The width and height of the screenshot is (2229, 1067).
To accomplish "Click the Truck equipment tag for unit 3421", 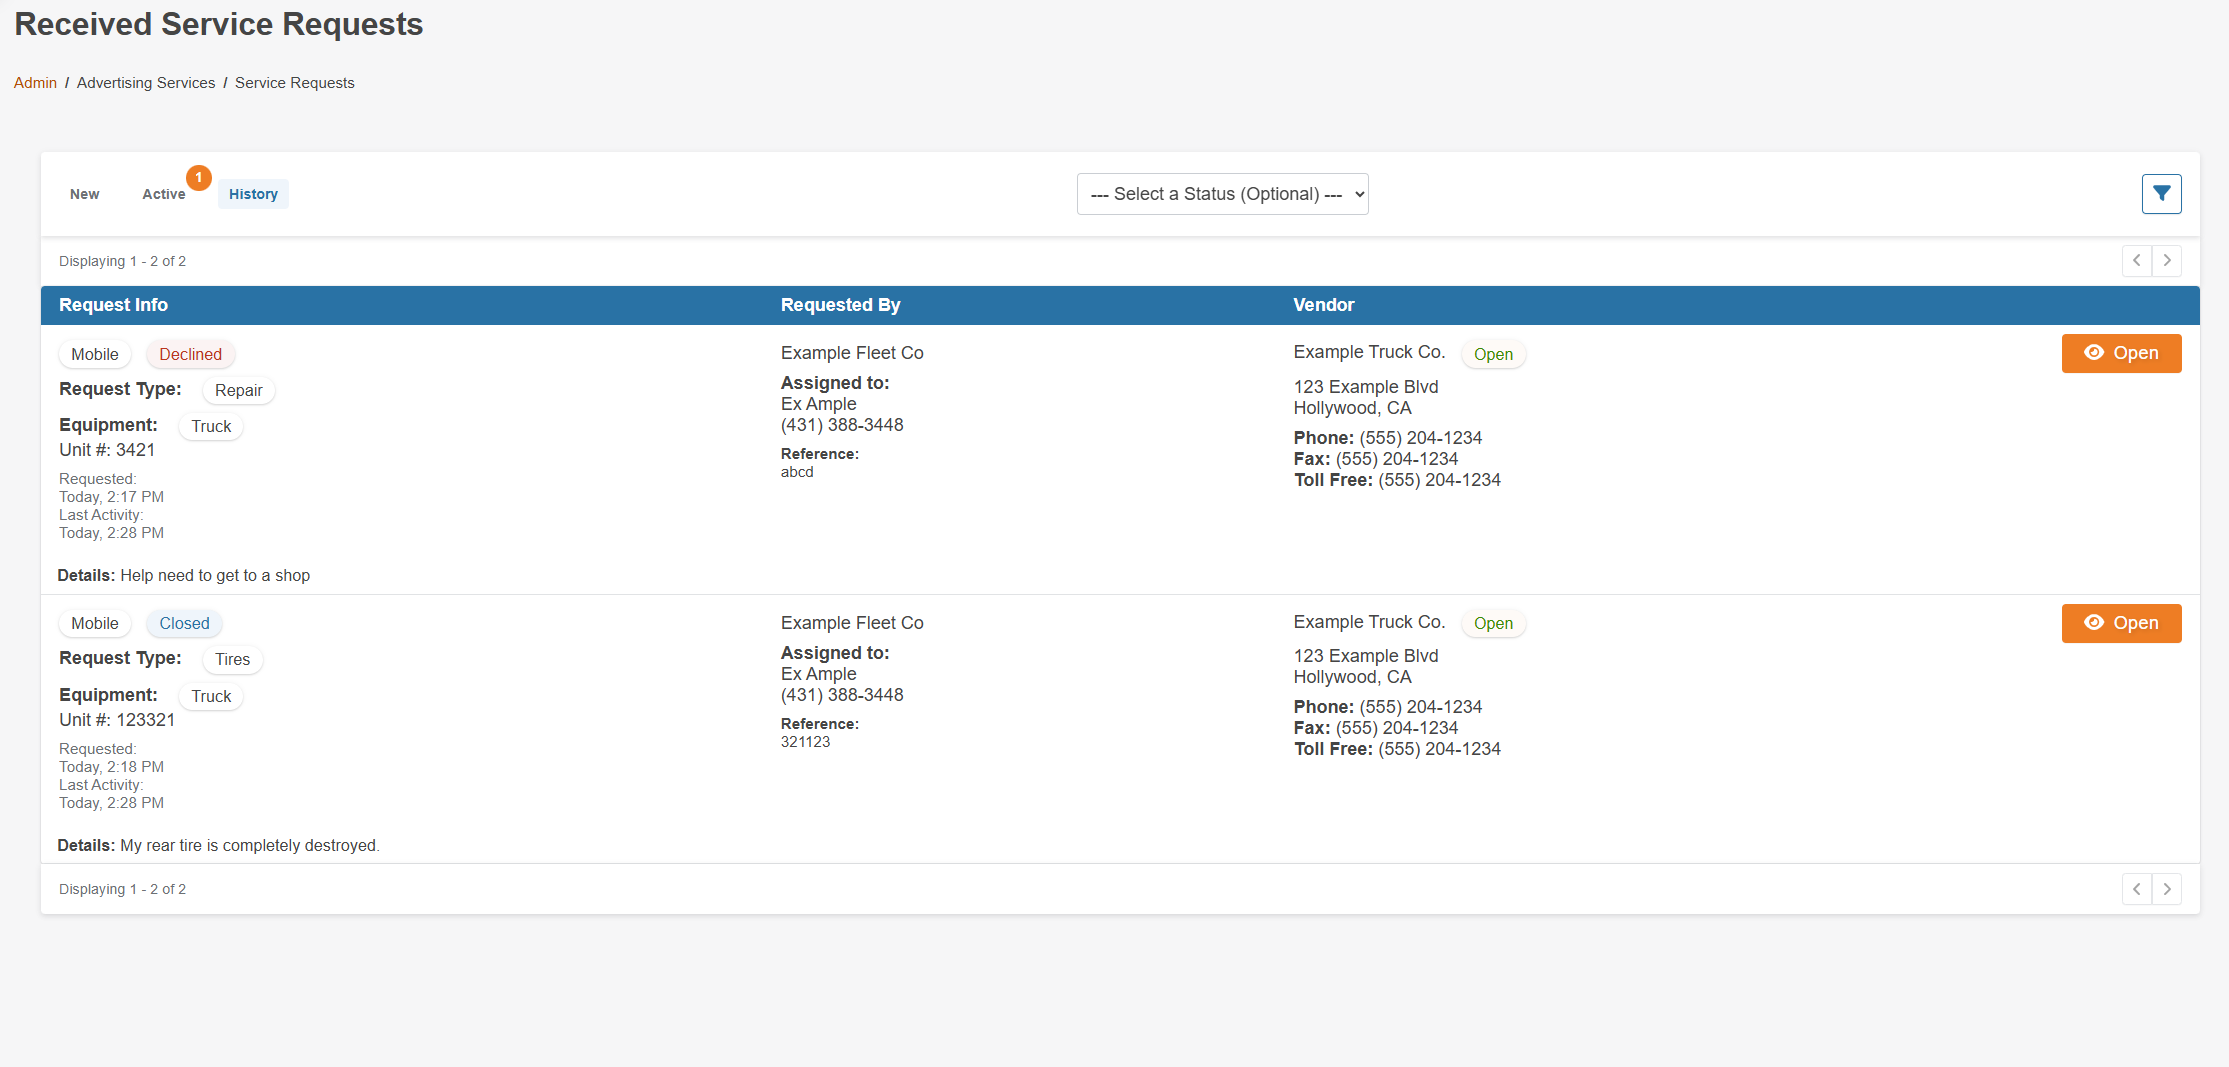I will 210,425.
